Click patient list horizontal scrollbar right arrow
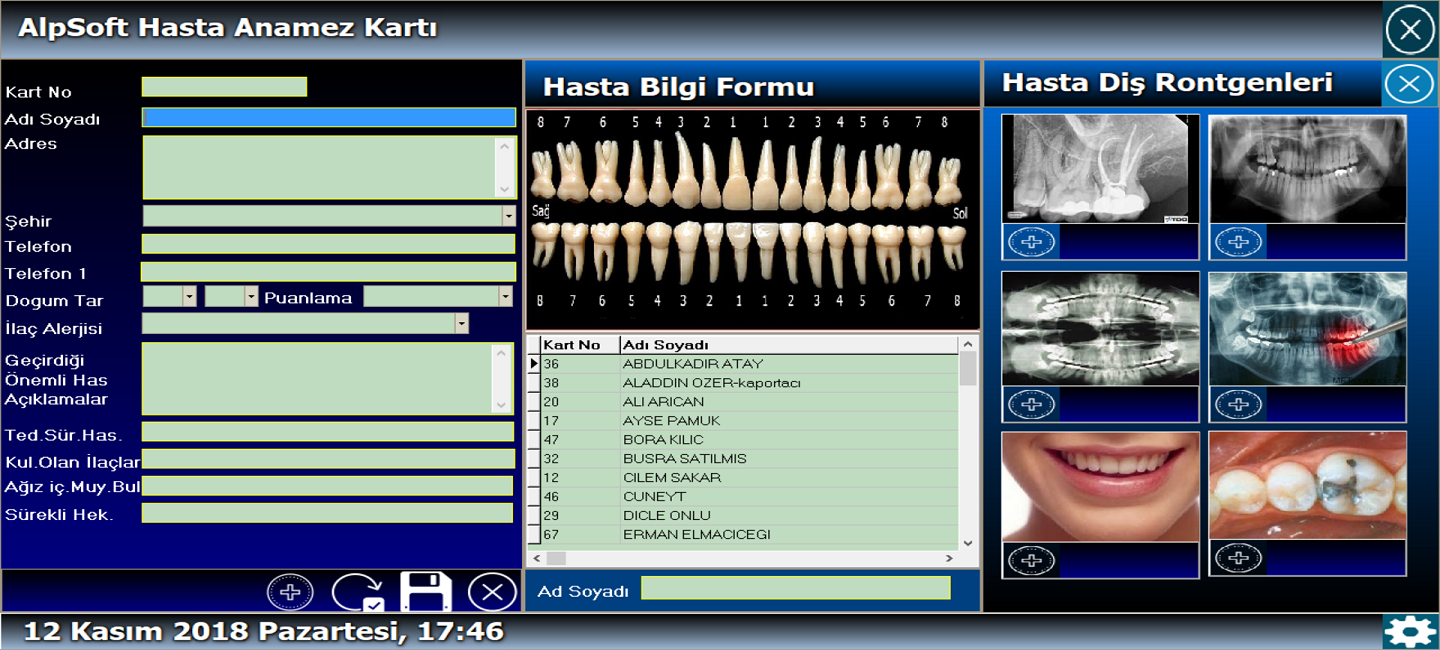1440x650 pixels. [x=950, y=558]
